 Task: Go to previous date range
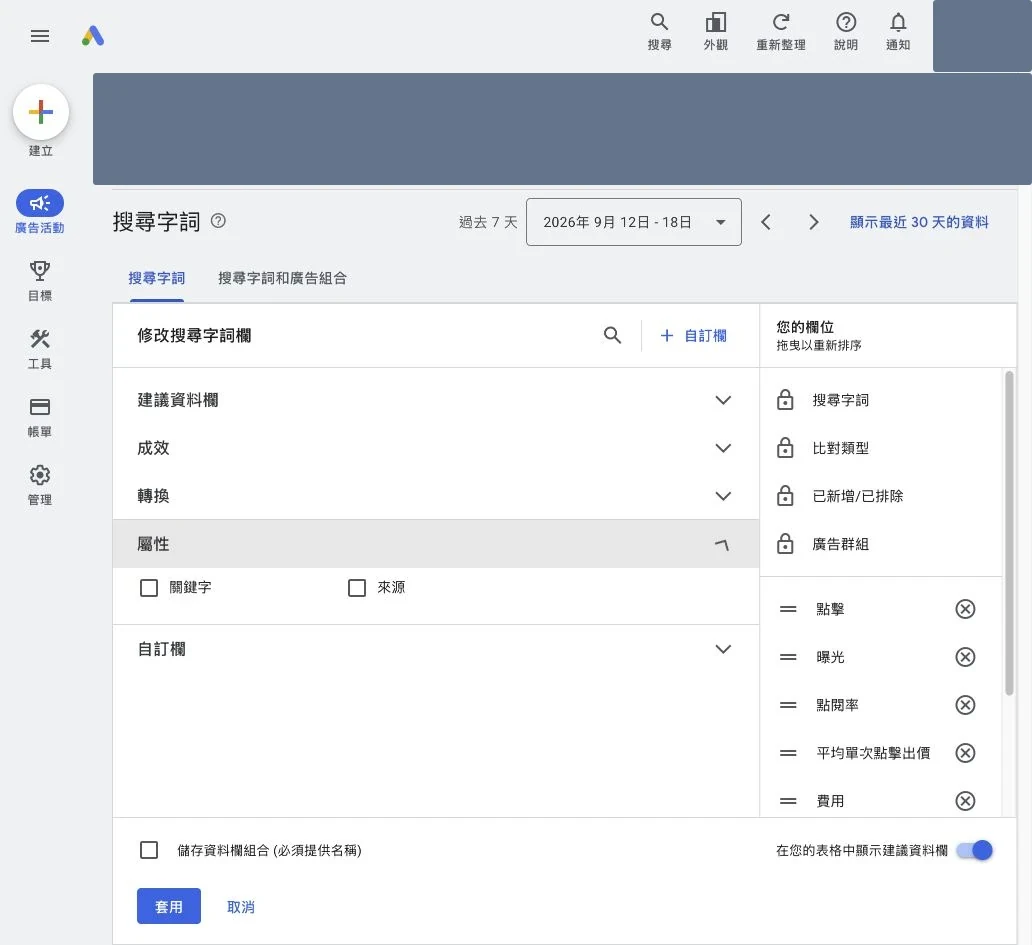(x=765, y=222)
